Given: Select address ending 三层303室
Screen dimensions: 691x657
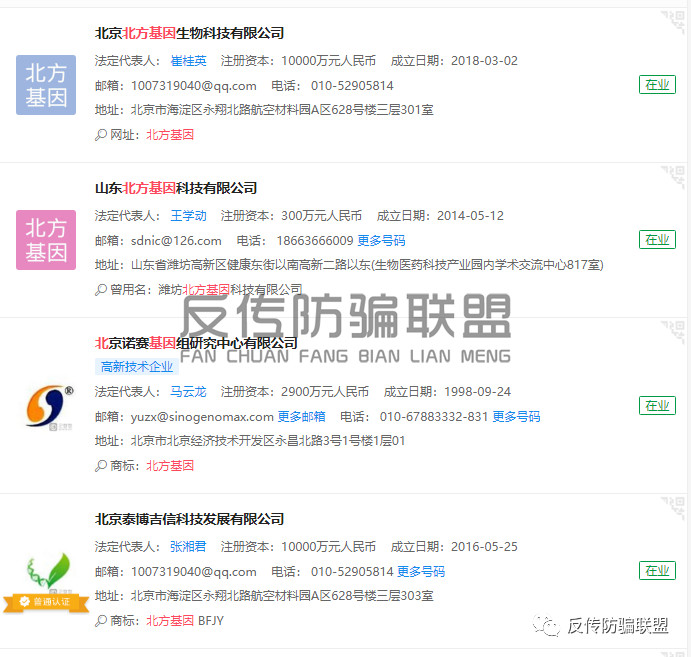Looking at the screenshot, I should (x=282, y=596).
